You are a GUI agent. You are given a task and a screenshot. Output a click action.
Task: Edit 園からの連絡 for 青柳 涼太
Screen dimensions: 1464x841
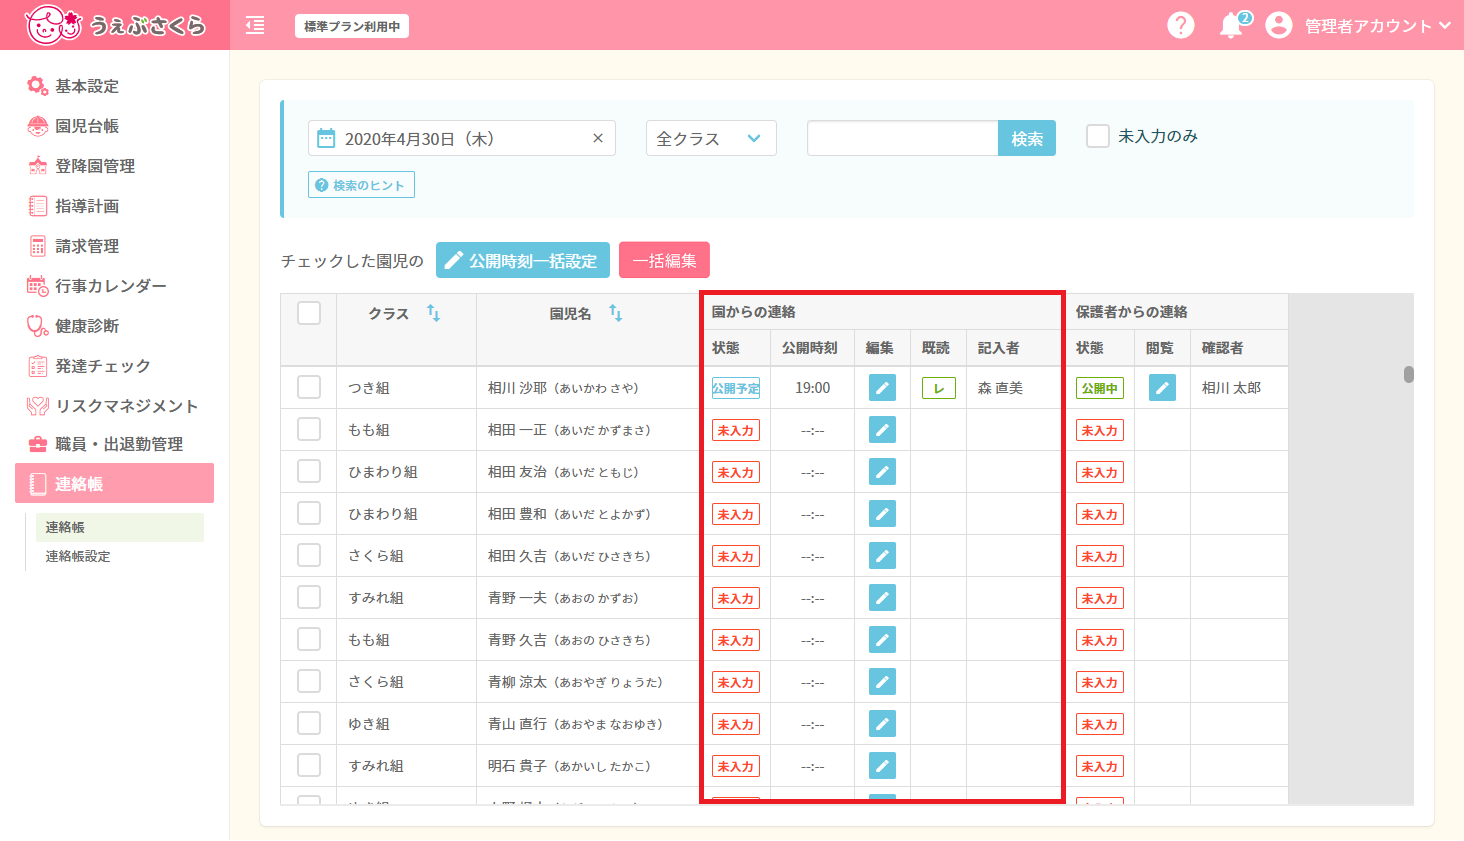(882, 682)
